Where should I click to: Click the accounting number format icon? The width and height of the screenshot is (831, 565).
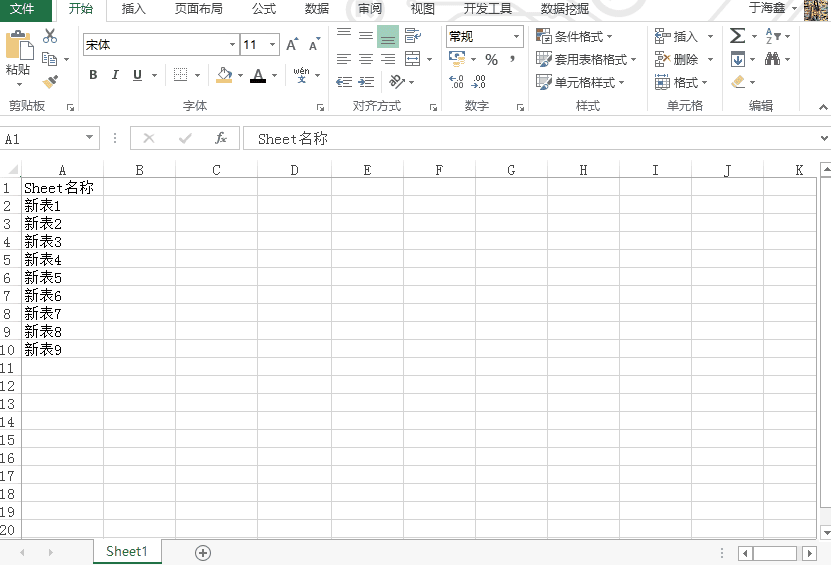point(457,58)
